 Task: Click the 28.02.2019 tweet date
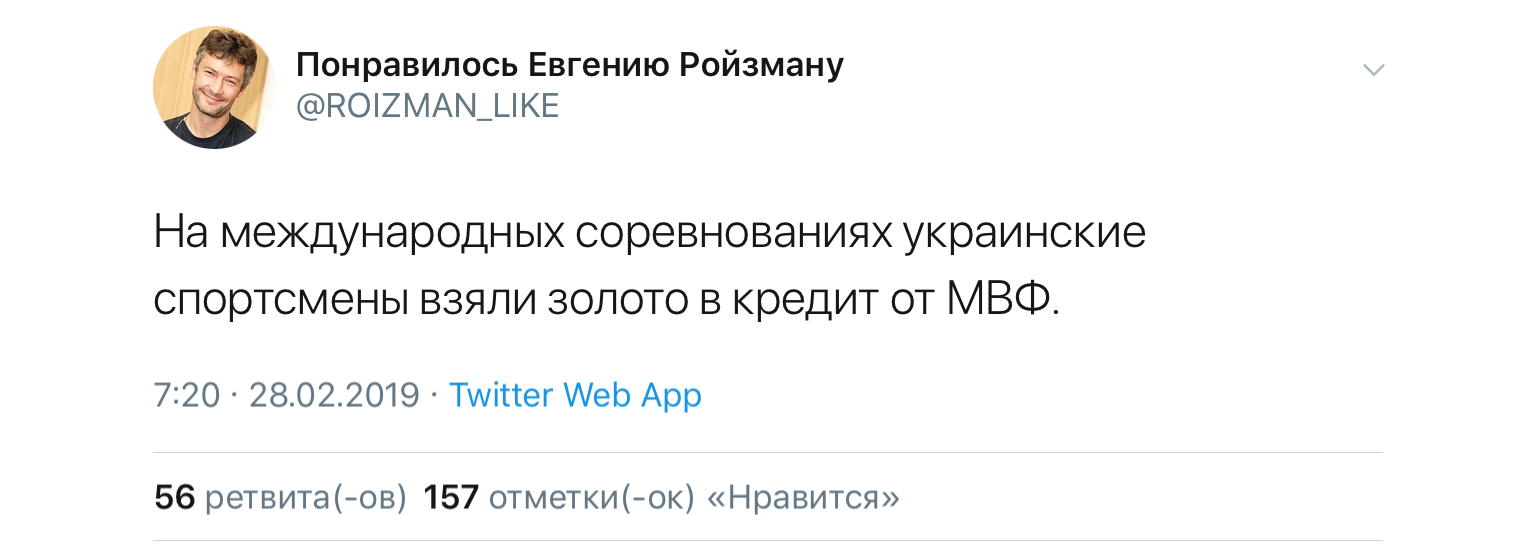point(334,395)
